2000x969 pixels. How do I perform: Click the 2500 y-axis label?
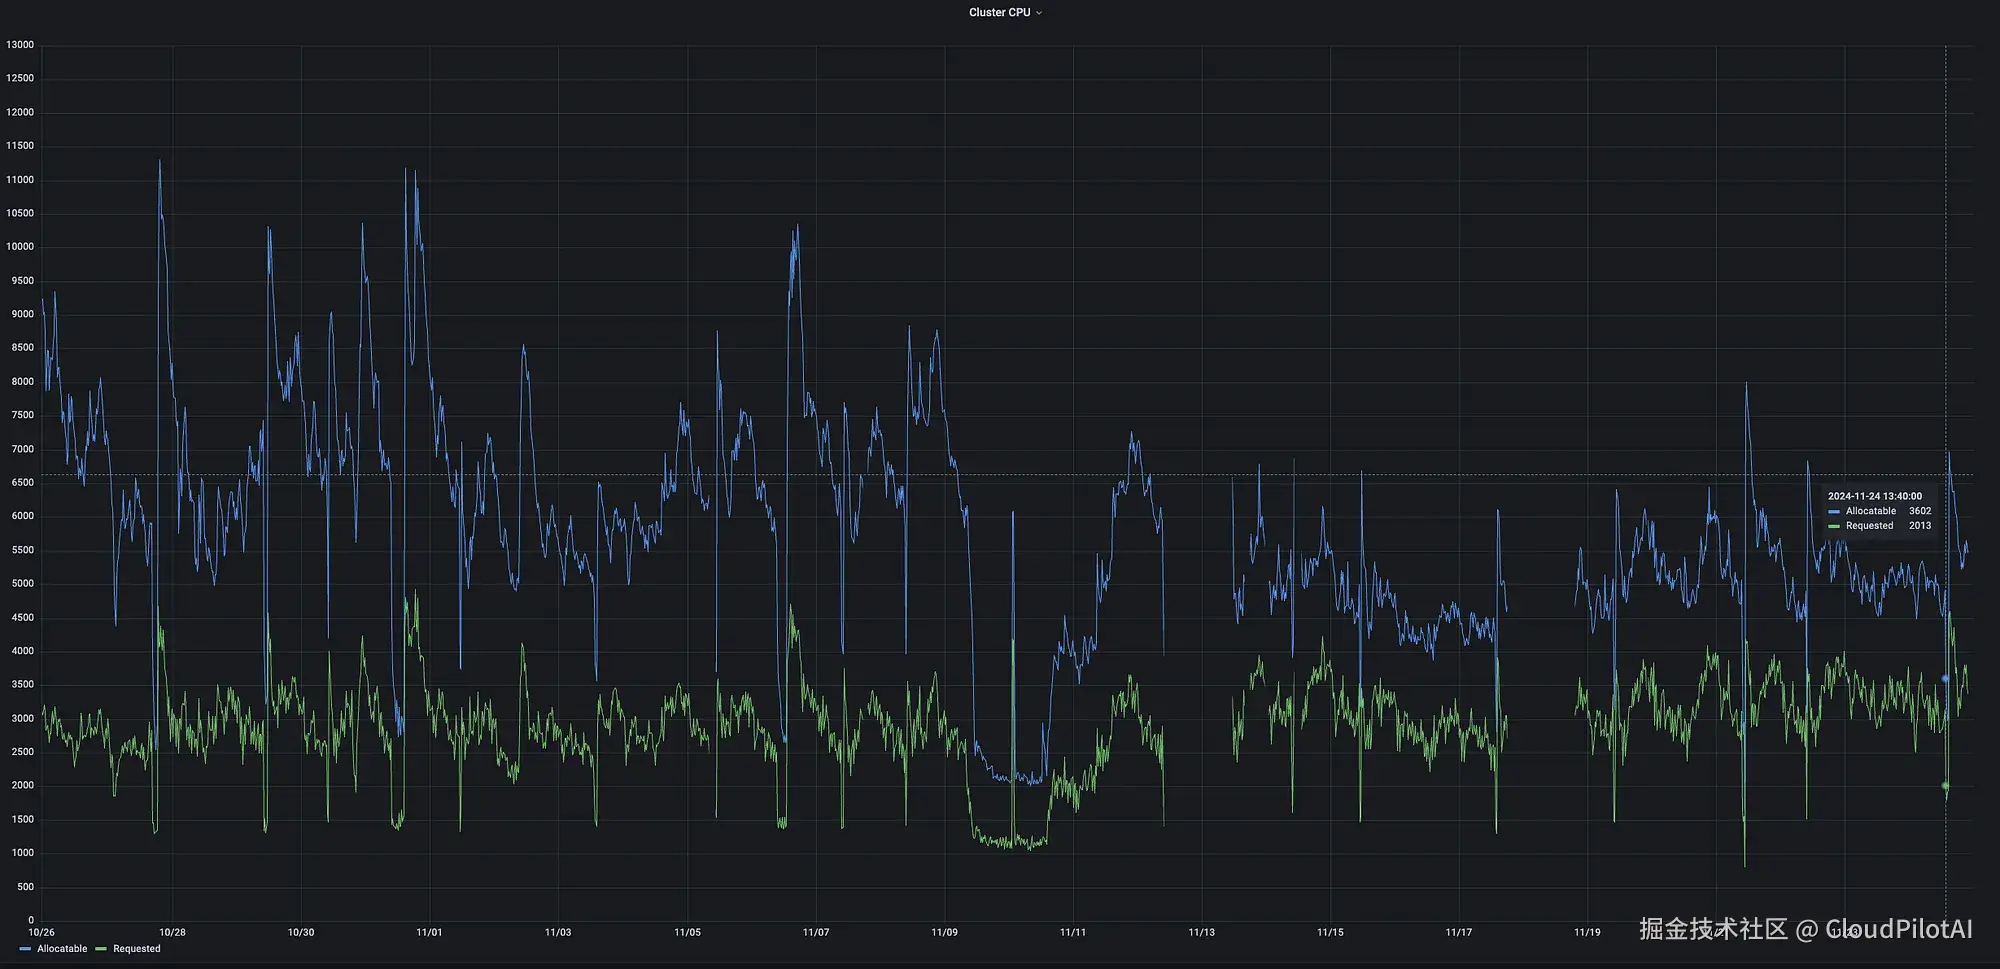22,752
